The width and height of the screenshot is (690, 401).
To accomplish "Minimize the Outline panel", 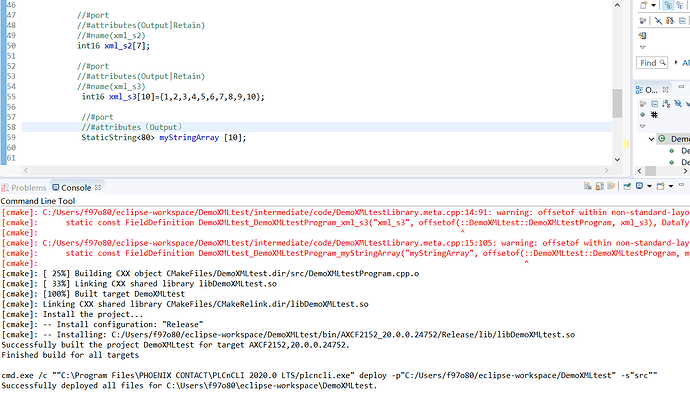I will tap(681, 87).
